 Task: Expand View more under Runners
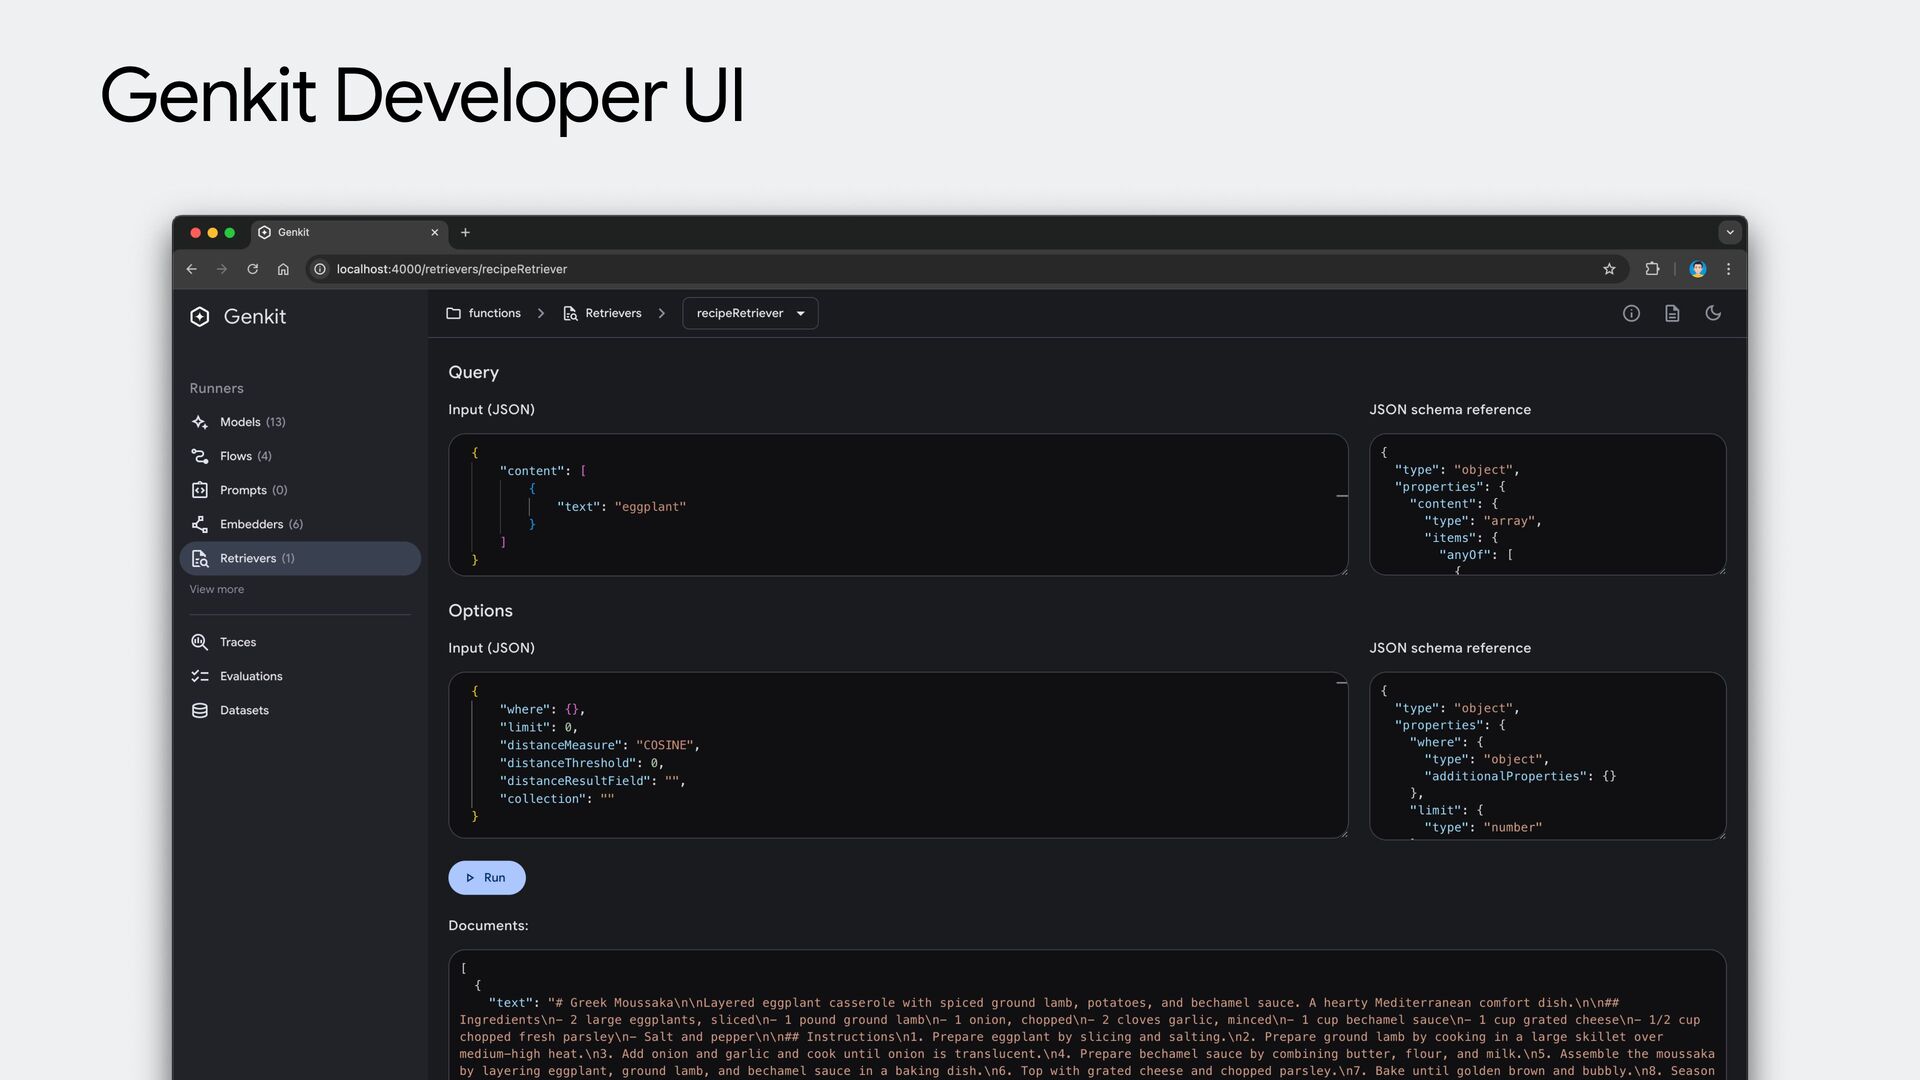(217, 589)
